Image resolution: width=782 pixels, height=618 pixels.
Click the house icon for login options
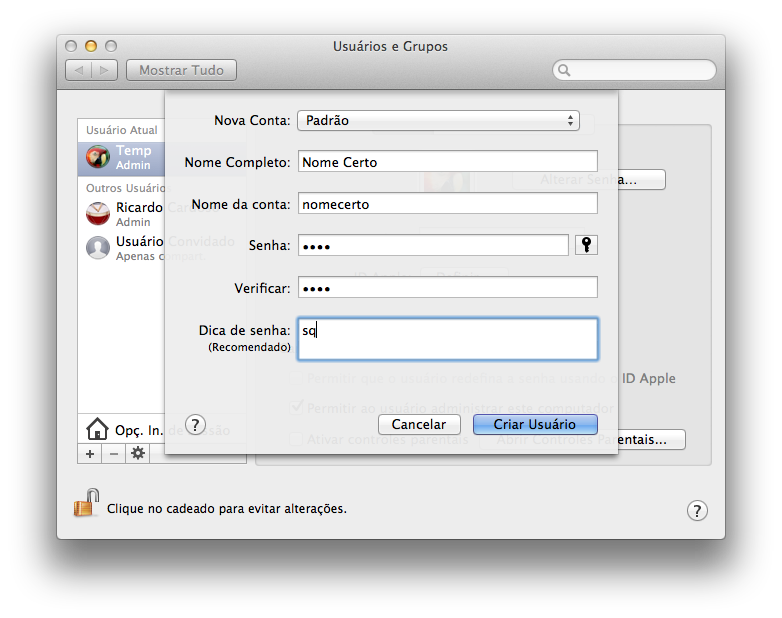97,430
